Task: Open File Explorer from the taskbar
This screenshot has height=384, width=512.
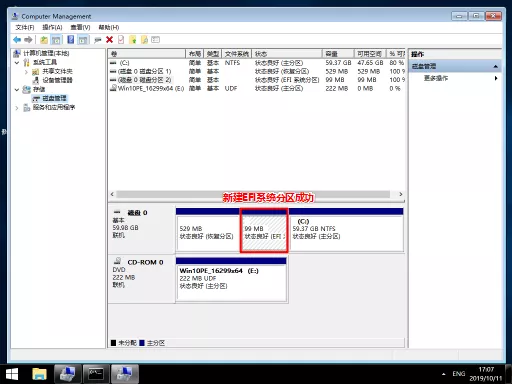Action: [x=39, y=374]
